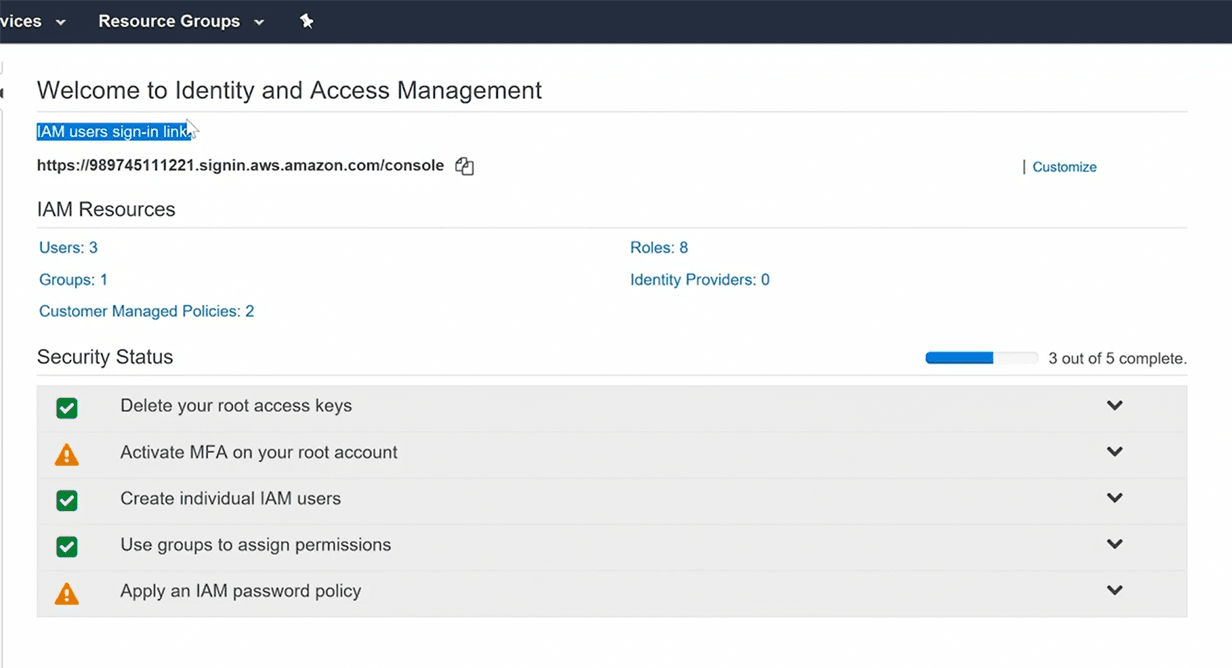Expand Delete your root access keys section

1114,406
